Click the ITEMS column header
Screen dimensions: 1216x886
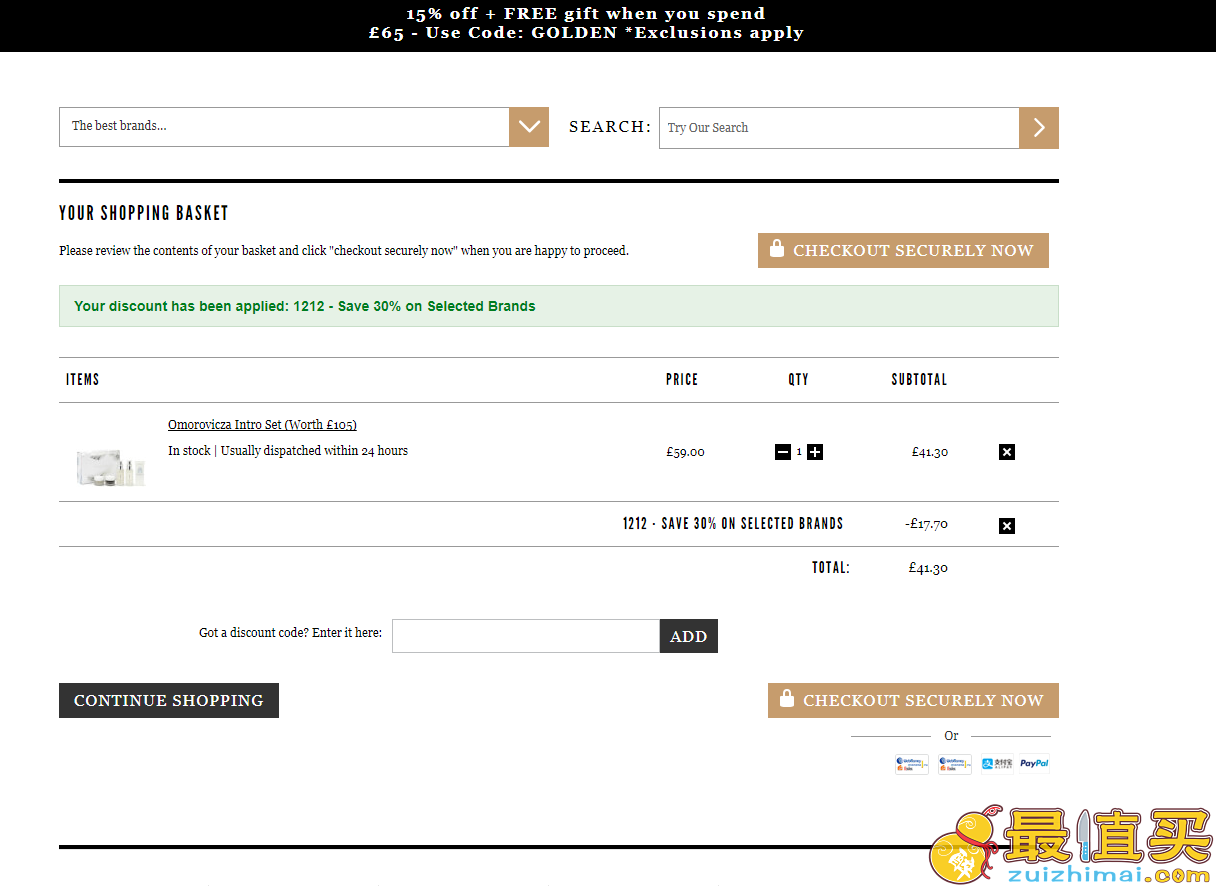point(82,380)
